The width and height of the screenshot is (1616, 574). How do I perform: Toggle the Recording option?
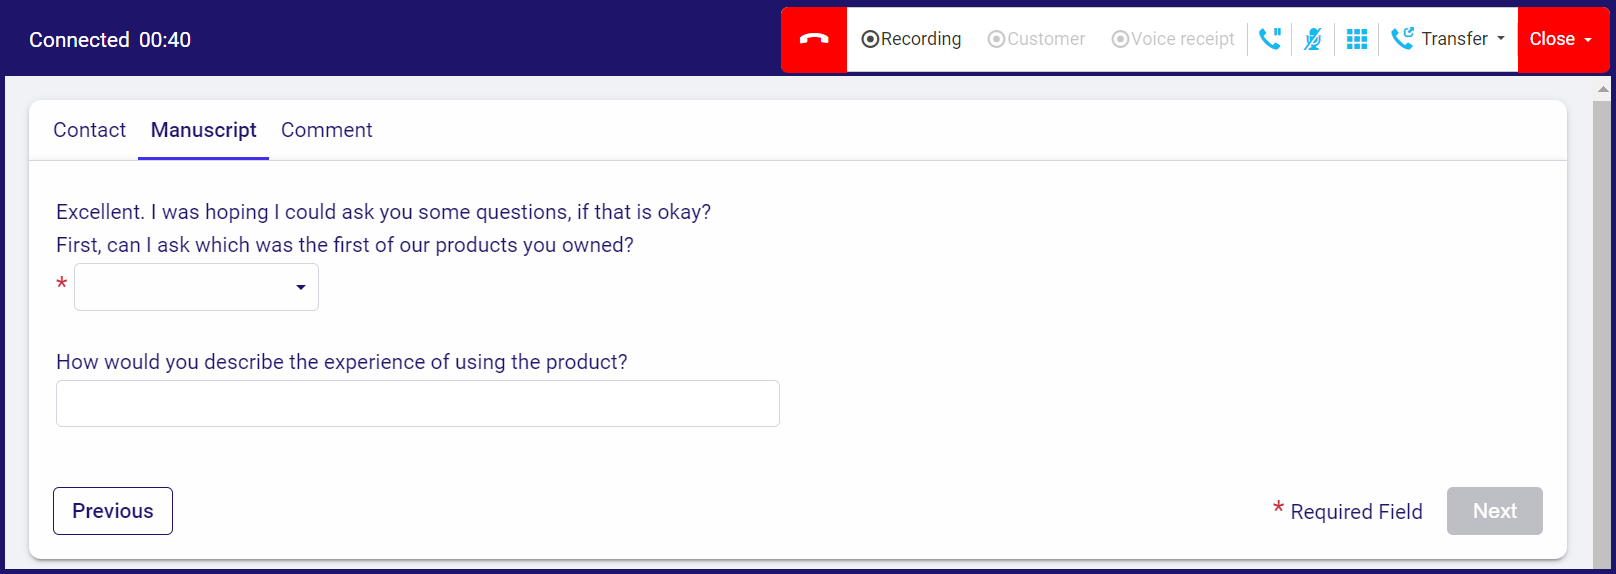[911, 39]
